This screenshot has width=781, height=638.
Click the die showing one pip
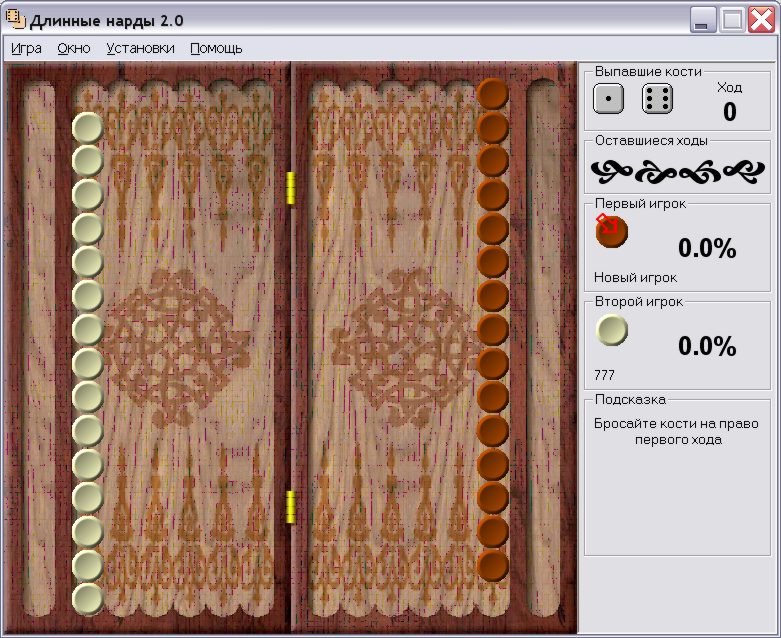click(x=608, y=99)
